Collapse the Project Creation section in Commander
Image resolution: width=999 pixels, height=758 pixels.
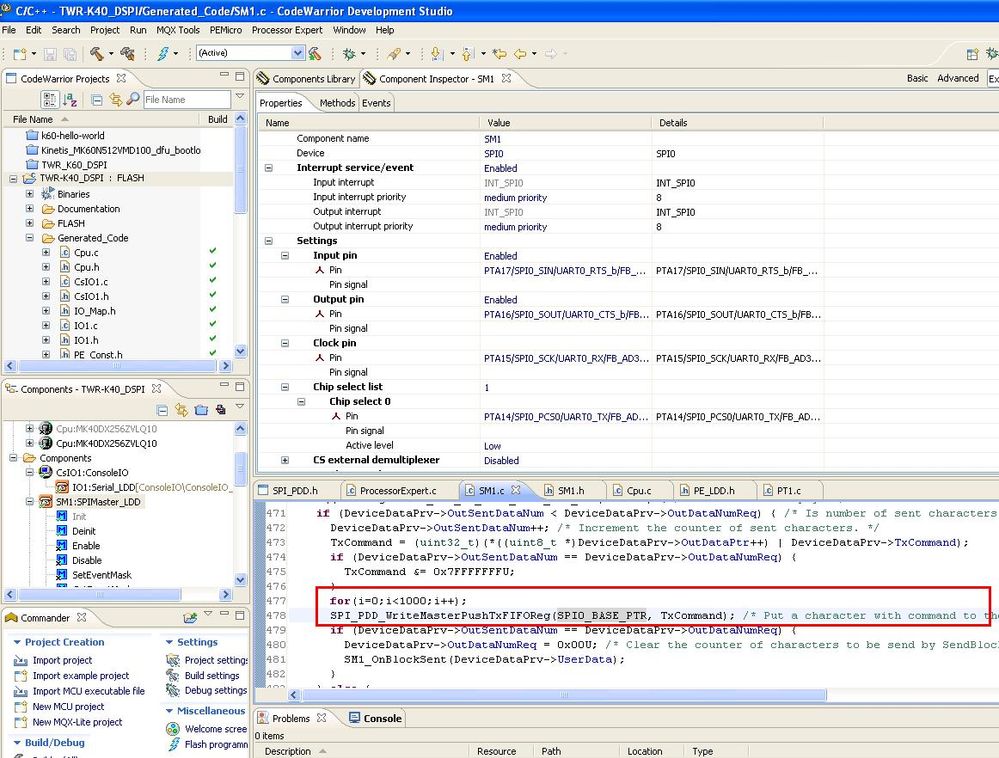coord(17,642)
